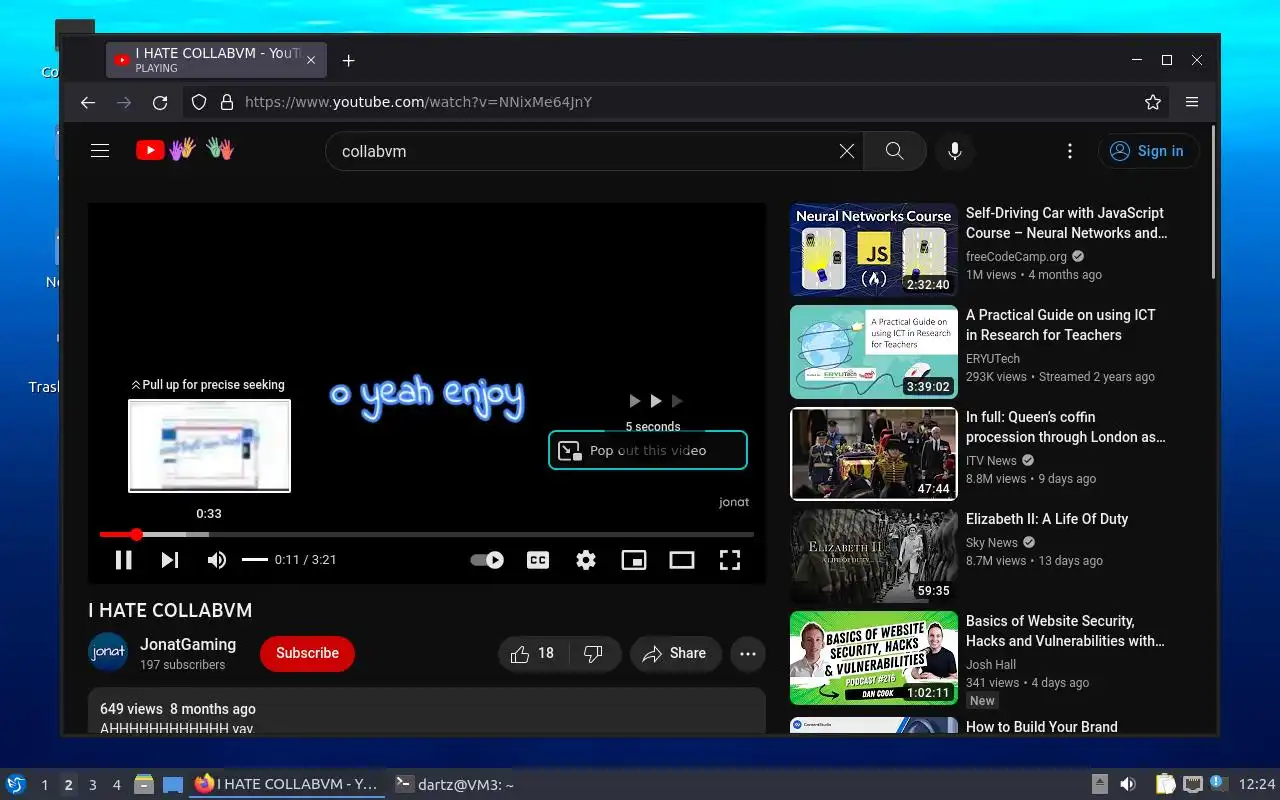Open the JonatGaming channel name link
Viewport: 1280px width, 800px height.
click(x=188, y=645)
